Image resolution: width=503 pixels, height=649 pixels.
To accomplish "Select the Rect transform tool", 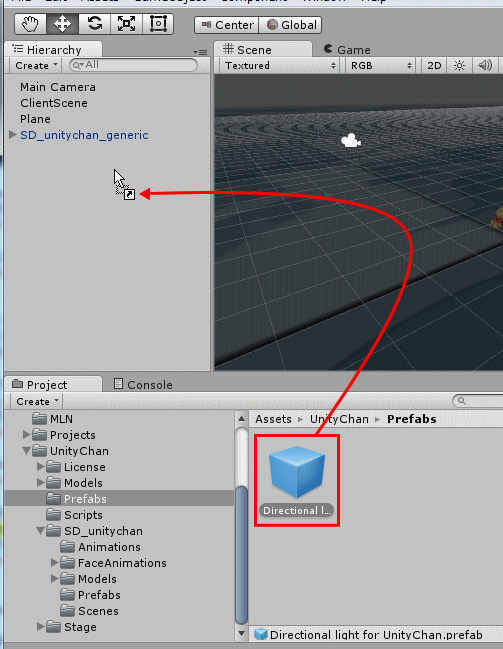I will click(x=158, y=24).
